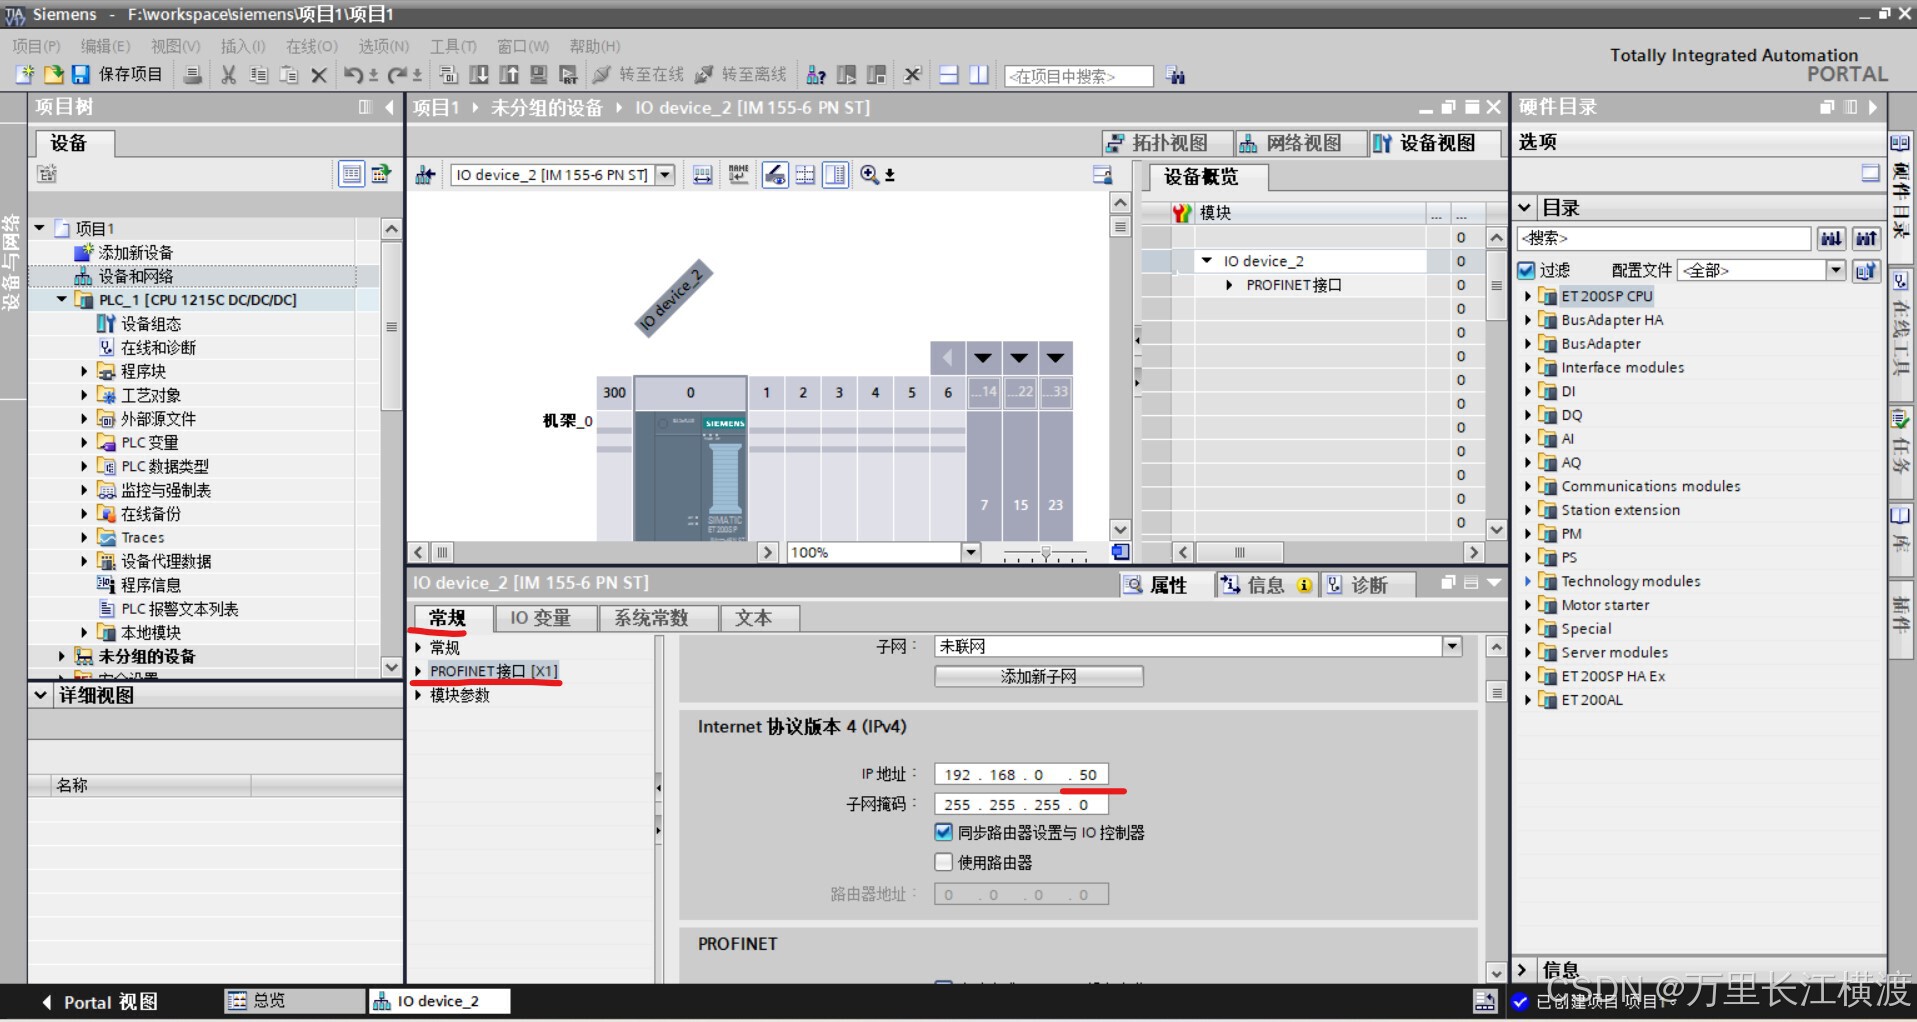The image size is (1917, 1022).
Task: Open the 100% zoom level dropdown
Action: pyautogui.click(x=970, y=552)
